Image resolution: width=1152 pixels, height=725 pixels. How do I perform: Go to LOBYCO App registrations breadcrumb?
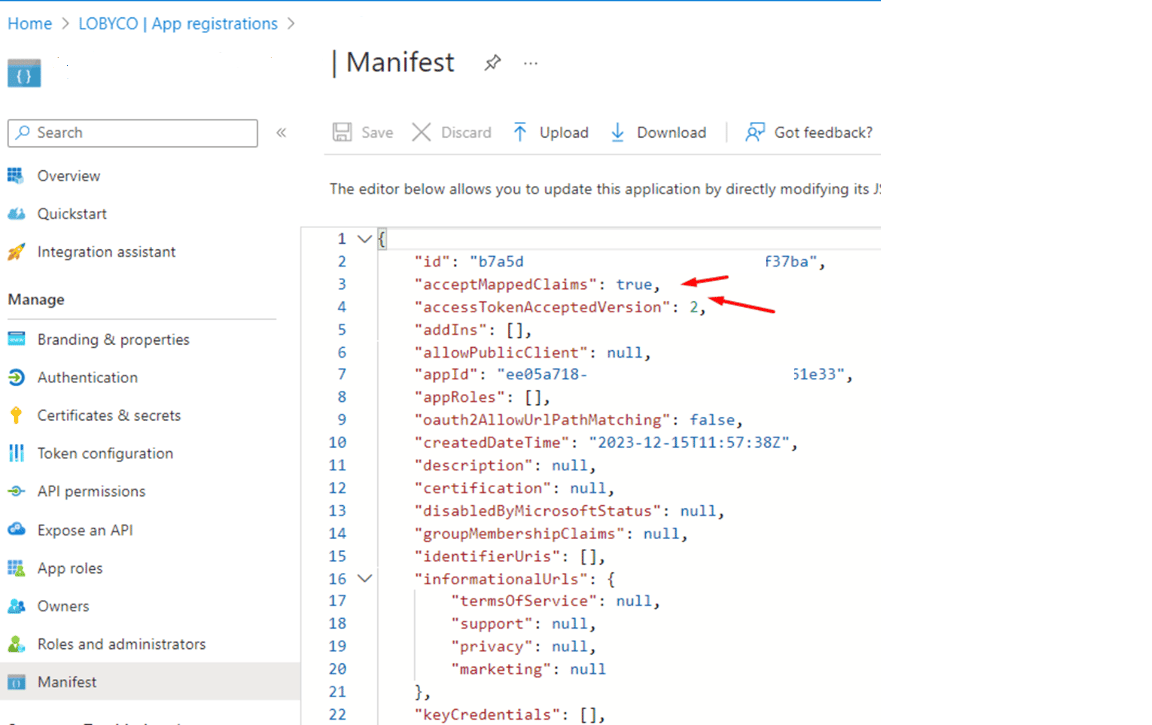[178, 24]
